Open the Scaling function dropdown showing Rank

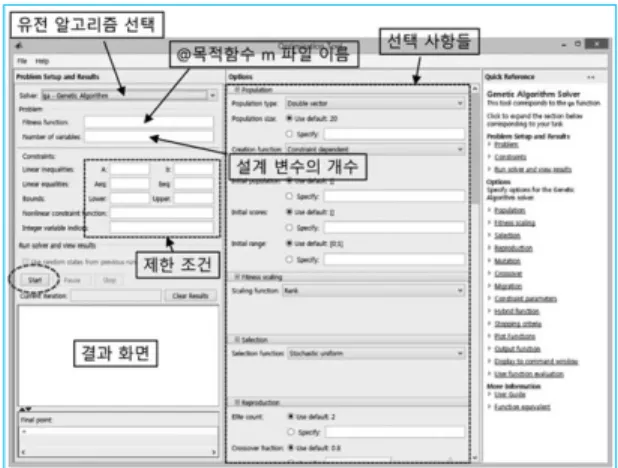tap(374, 291)
